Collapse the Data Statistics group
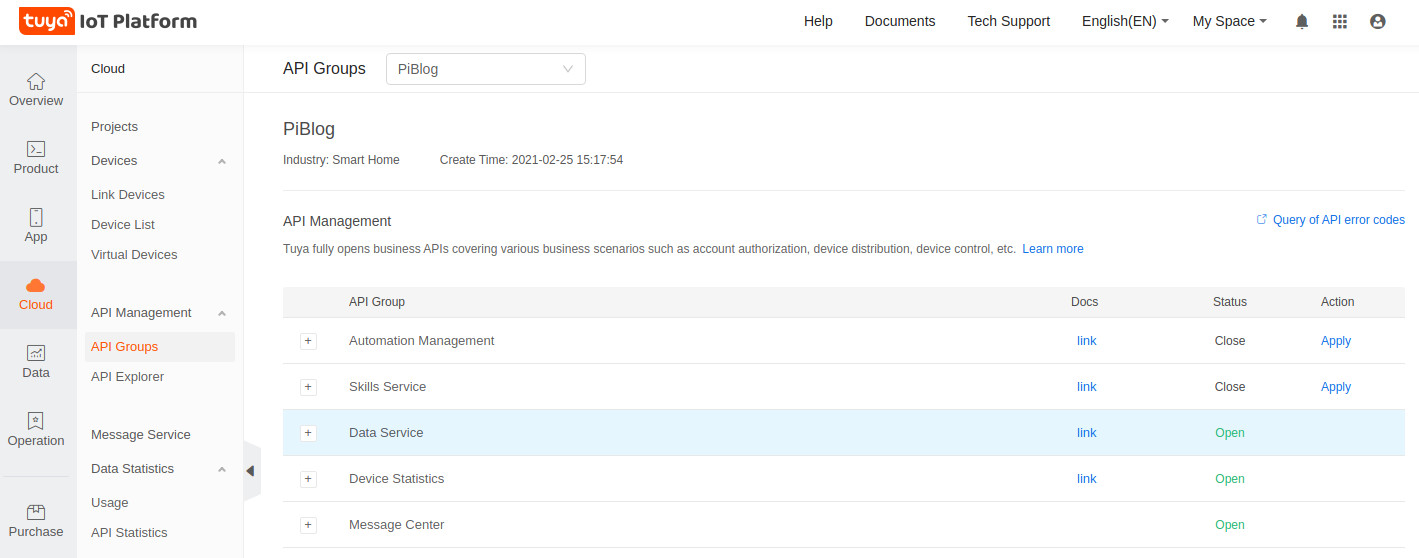1419x558 pixels. coord(222,469)
